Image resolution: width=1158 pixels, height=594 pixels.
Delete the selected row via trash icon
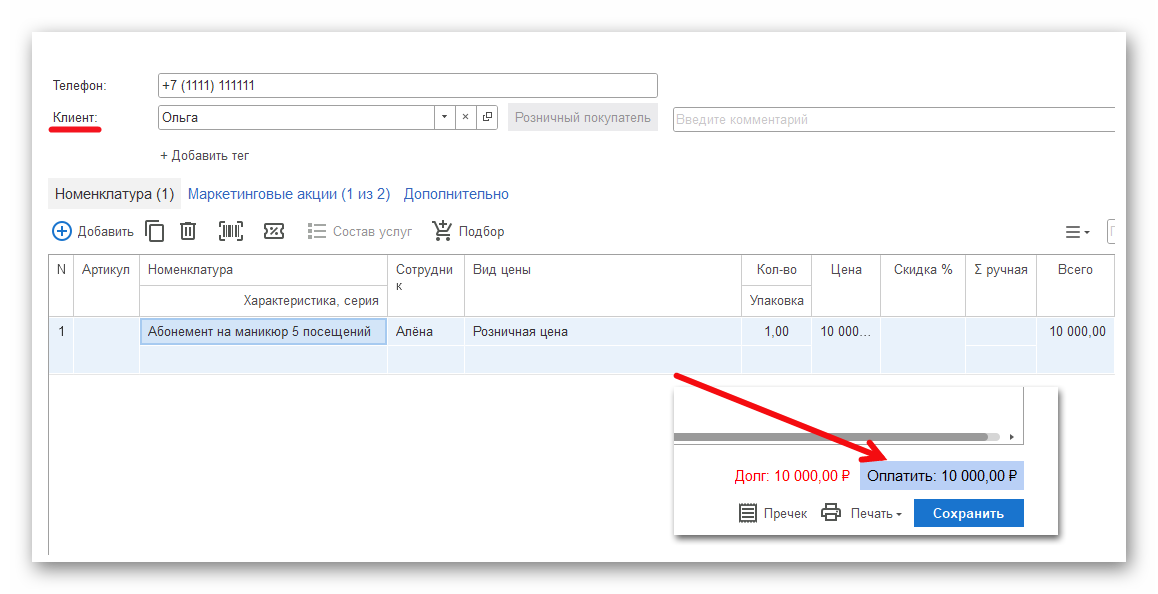189,230
